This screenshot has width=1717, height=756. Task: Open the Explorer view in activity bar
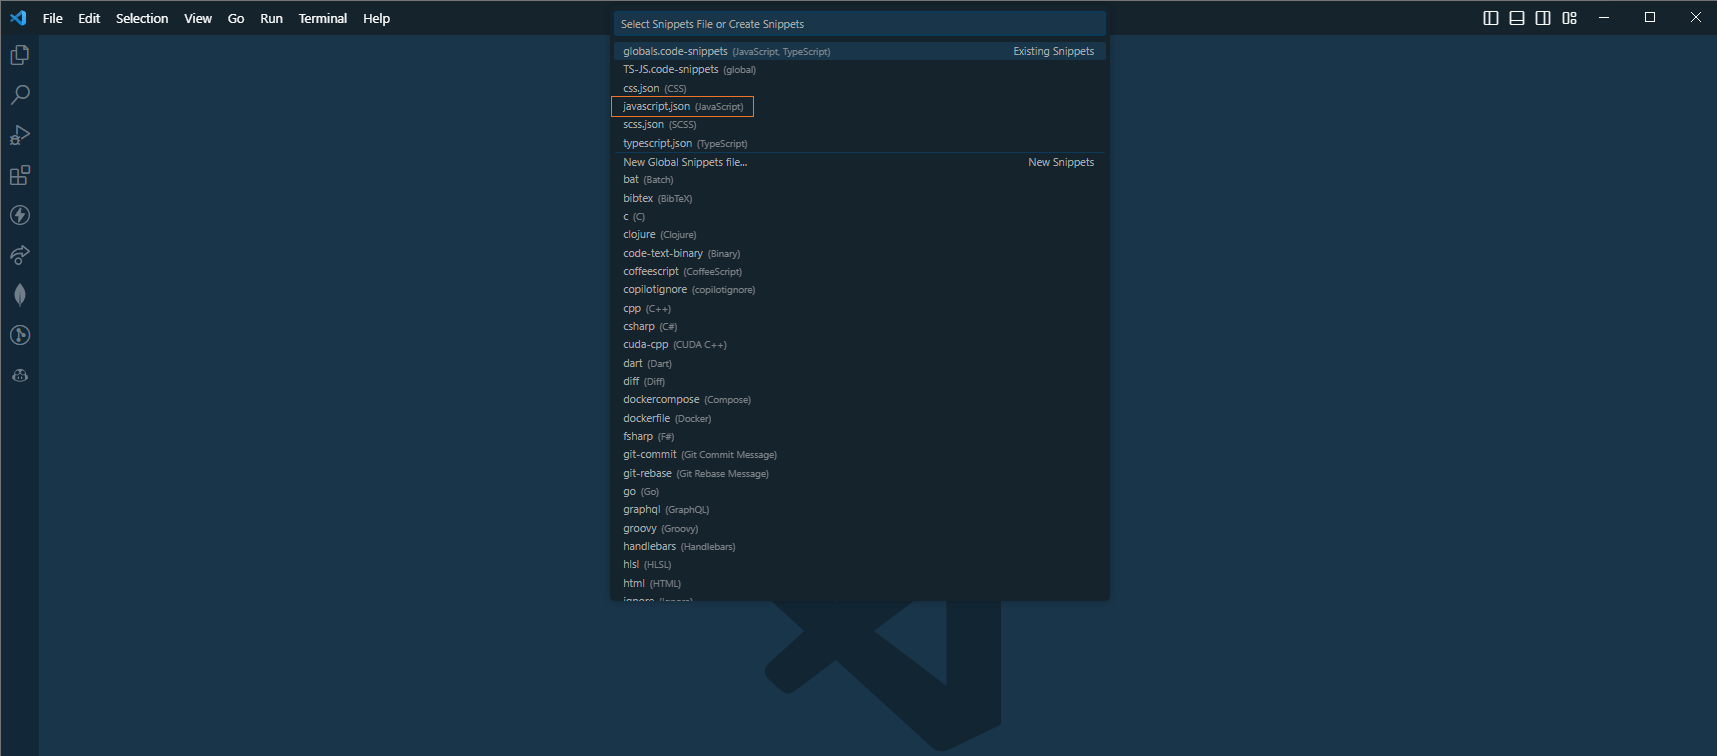pyautogui.click(x=19, y=55)
